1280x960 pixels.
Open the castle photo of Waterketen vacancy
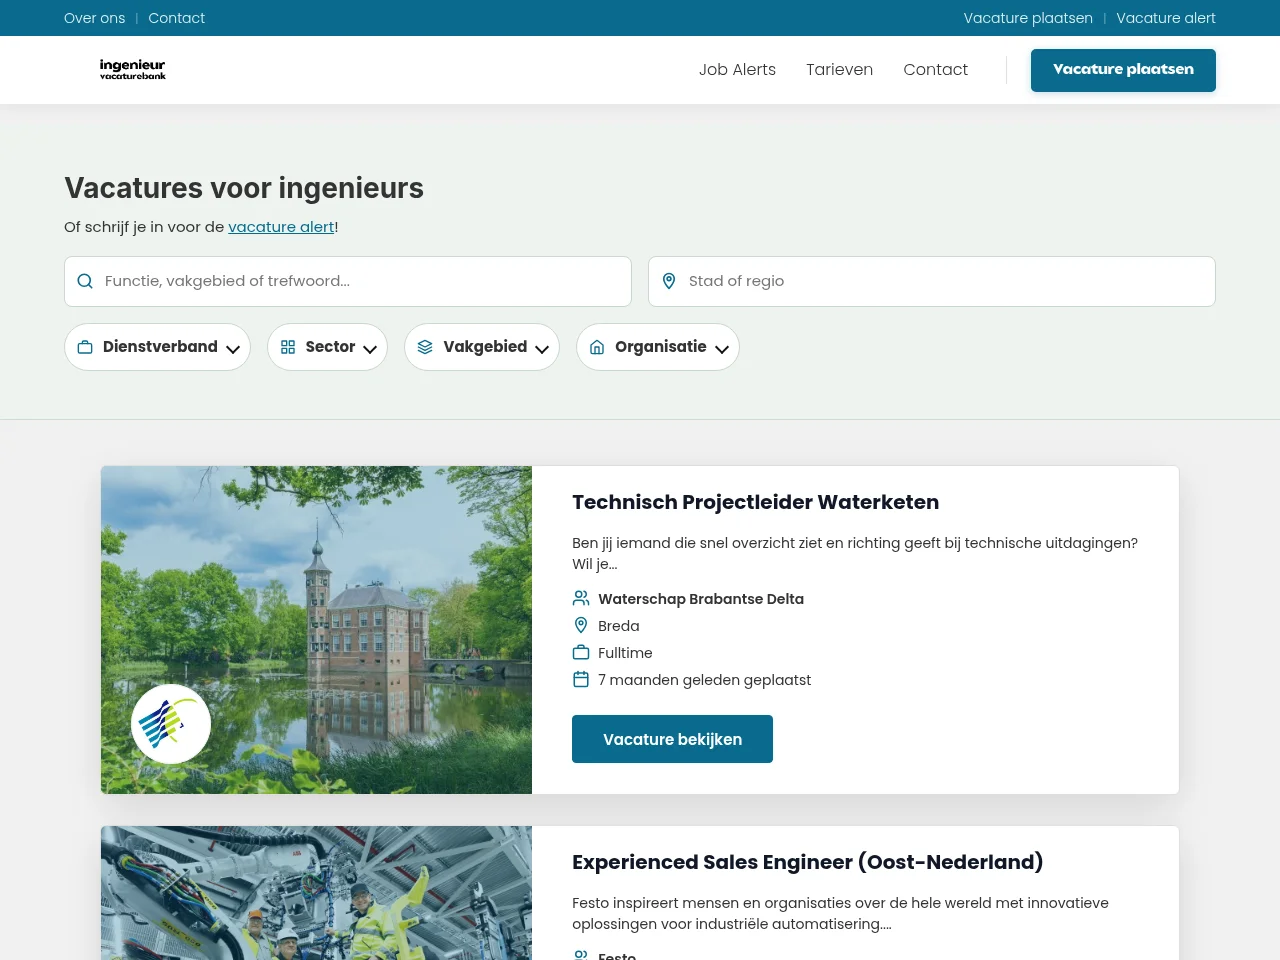[316, 630]
